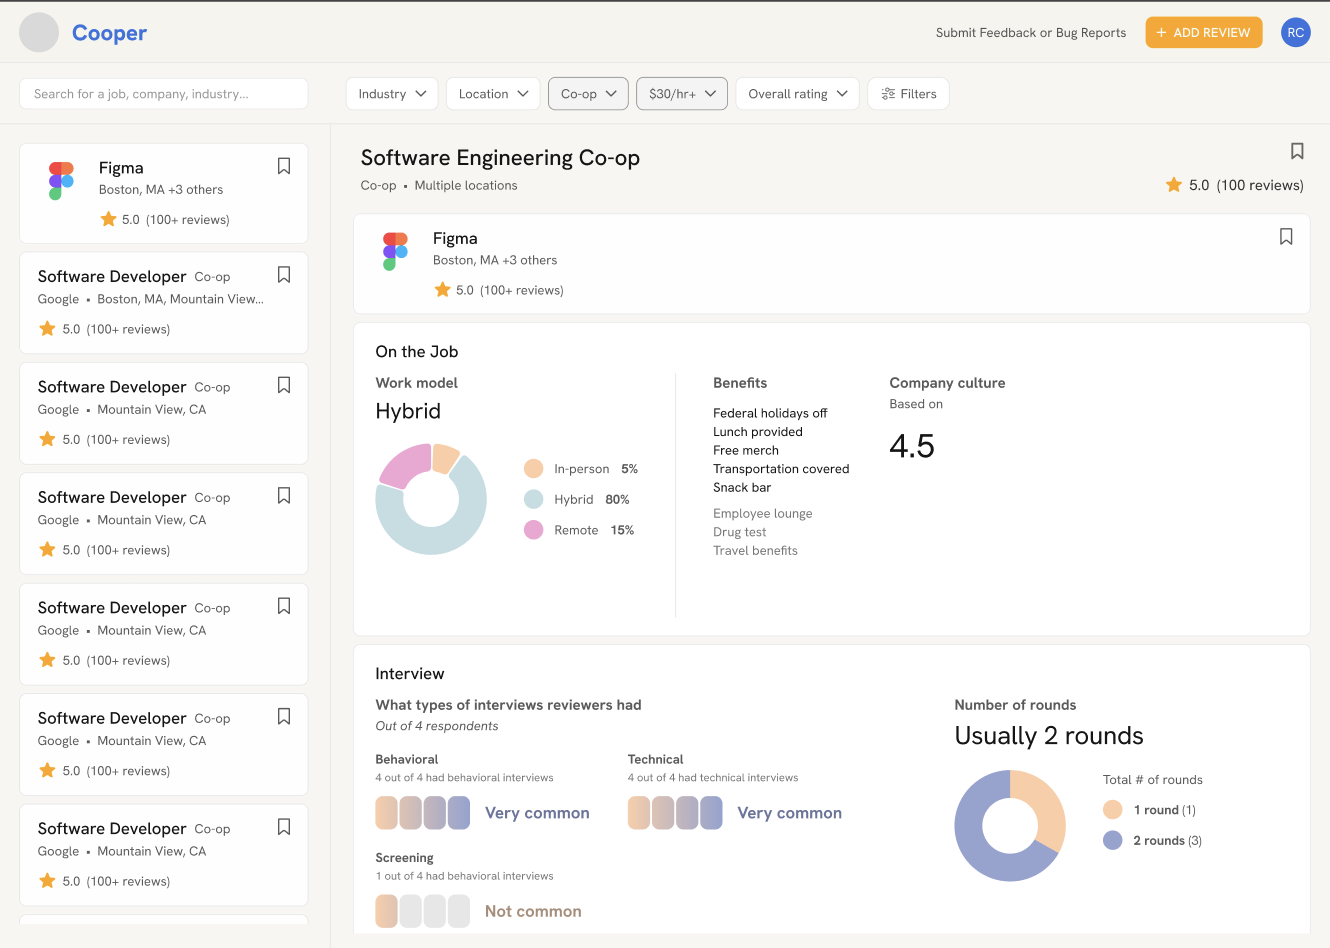
Task: Expand the Overall rating dropdown
Action: pyautogui.click(x=797, y=94)
